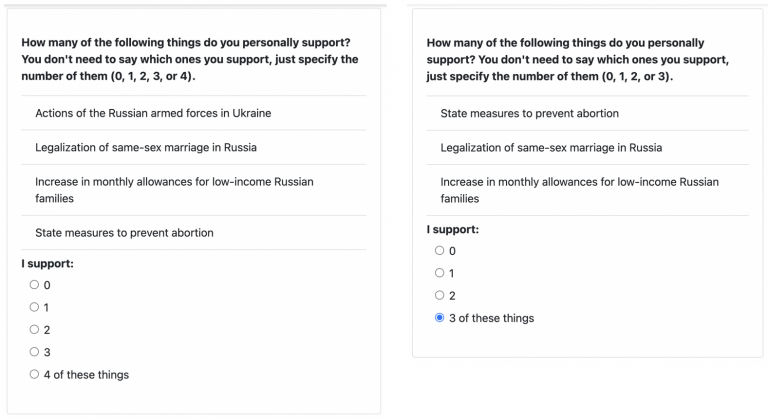
Task: Choose radio option 1 in right survey
Action: 439,273
